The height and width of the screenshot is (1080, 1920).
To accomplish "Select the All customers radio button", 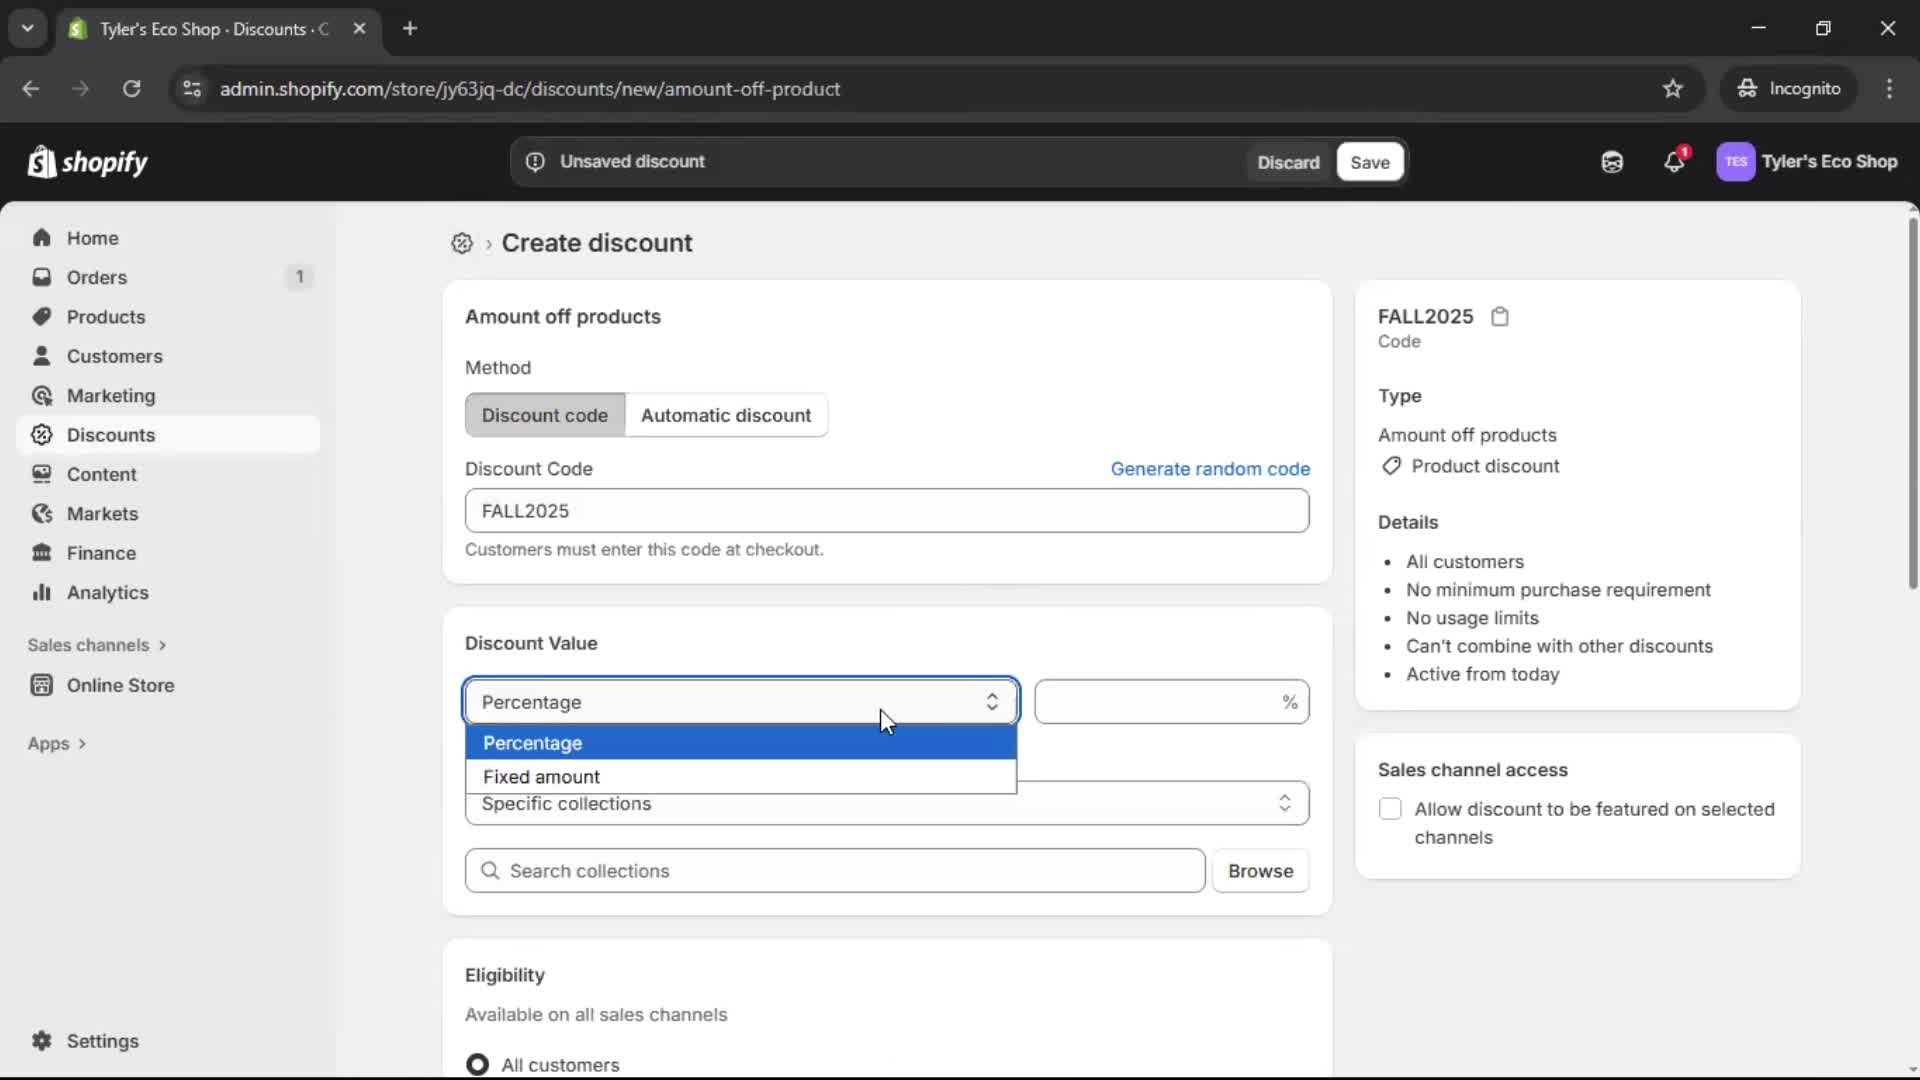I will [477, 1064].
